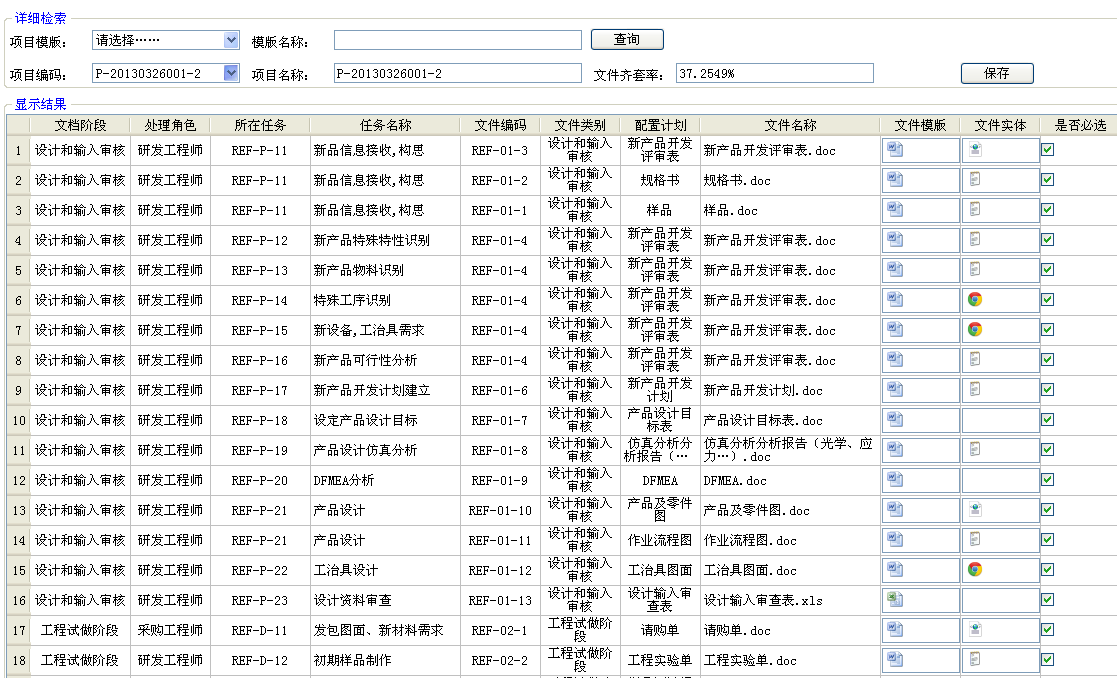The height and width of the screenshot is (678, 1117).
Task: Open Word template icon for 工治具图面.doc row
Action: pos(895,569)
